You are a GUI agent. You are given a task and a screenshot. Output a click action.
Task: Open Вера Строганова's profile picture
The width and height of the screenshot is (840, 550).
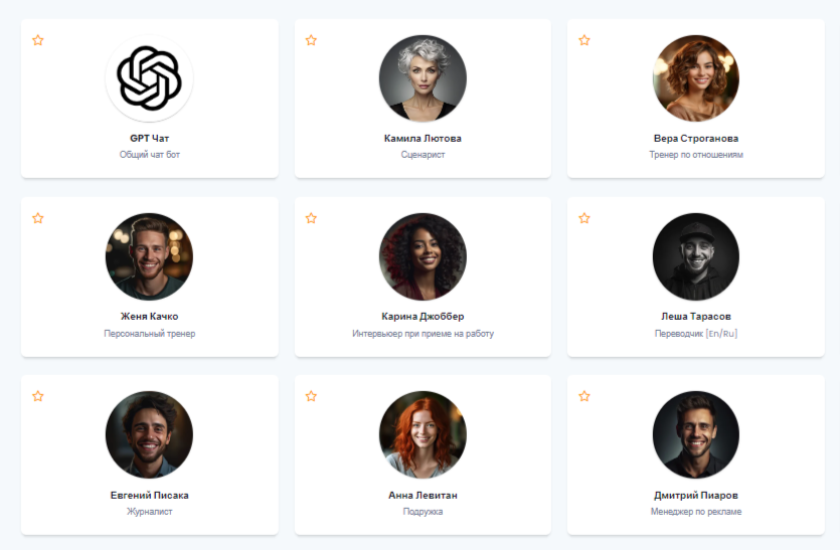coord(696,79)
